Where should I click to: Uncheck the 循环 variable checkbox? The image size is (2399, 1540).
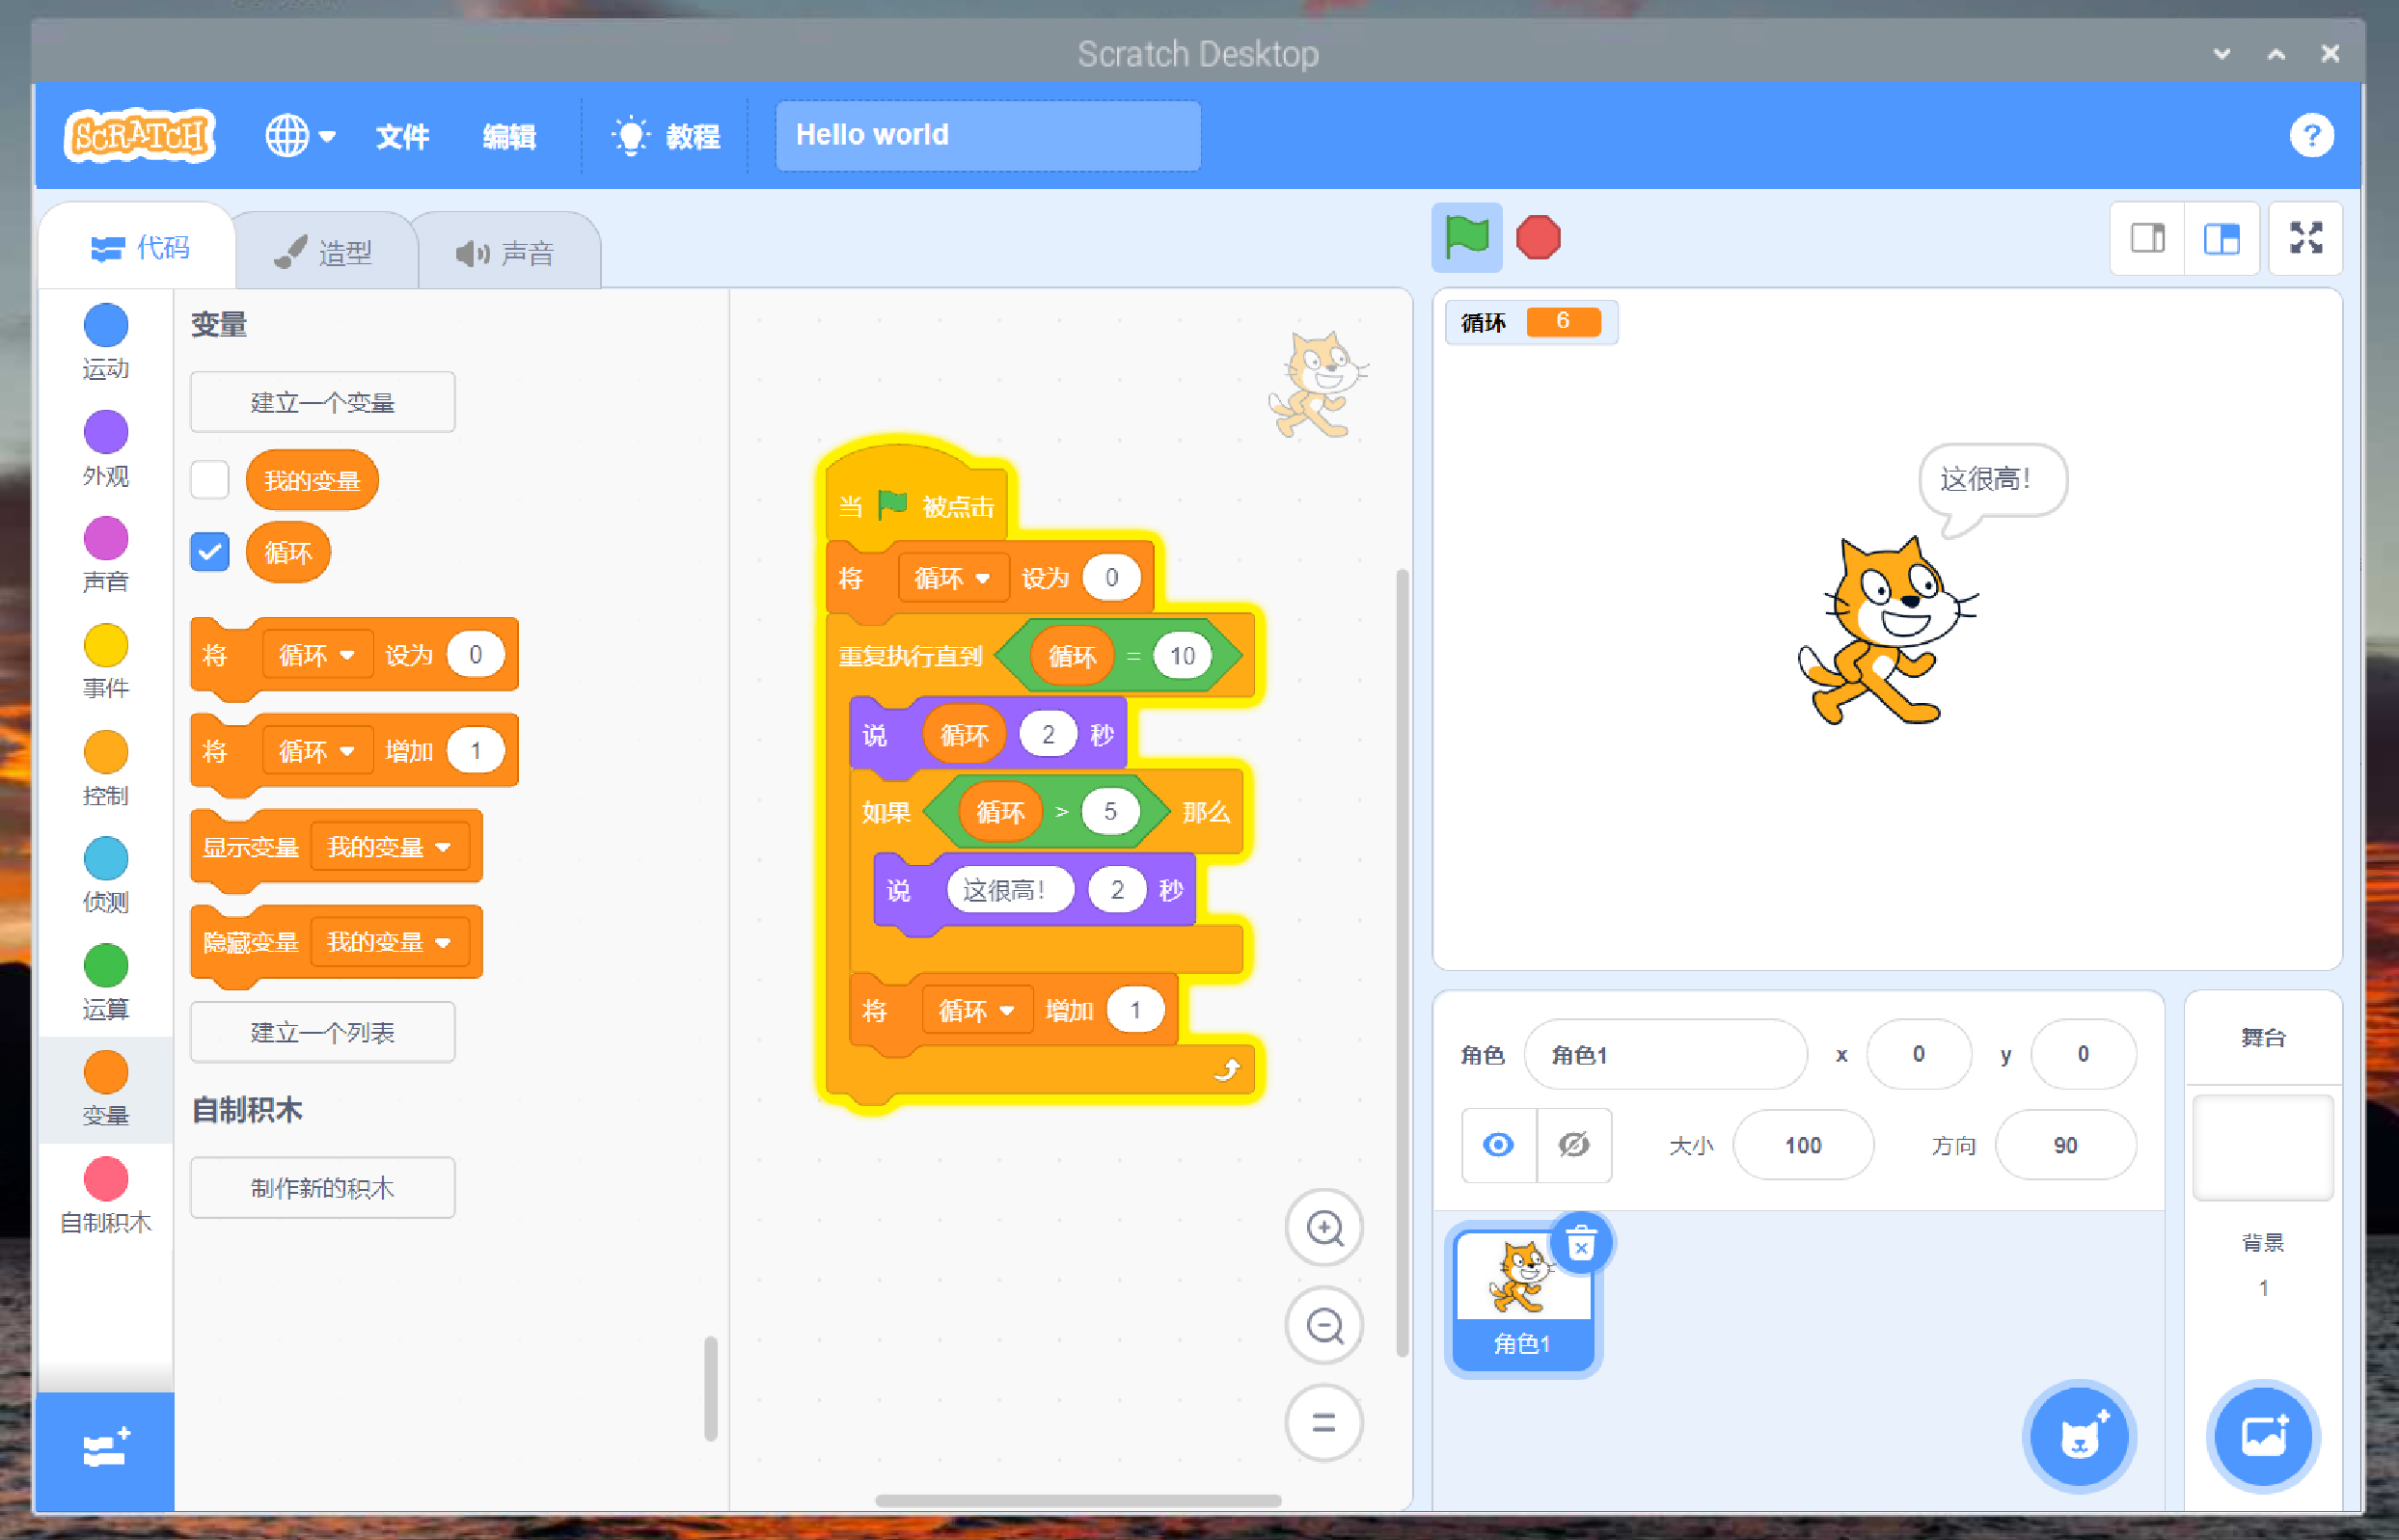pos(210,552)
